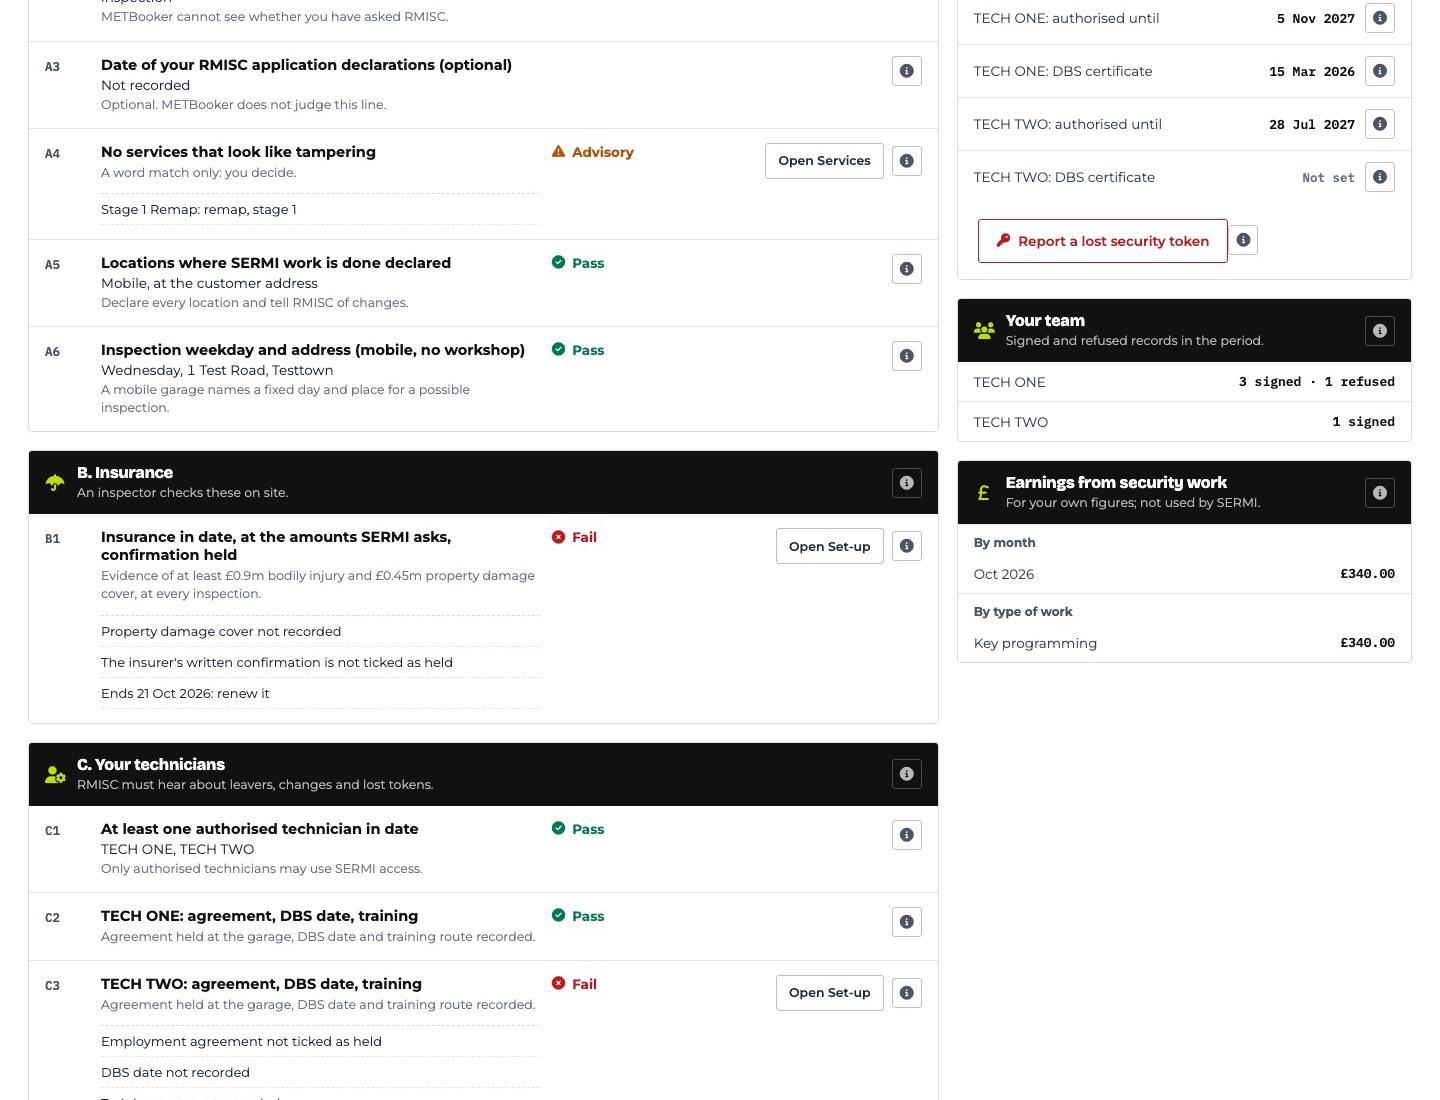Click Pass status on C2 TECH ONE row
This screenshot has height=1100, width=1440.
pyautogui.click(x=578, y=916)
